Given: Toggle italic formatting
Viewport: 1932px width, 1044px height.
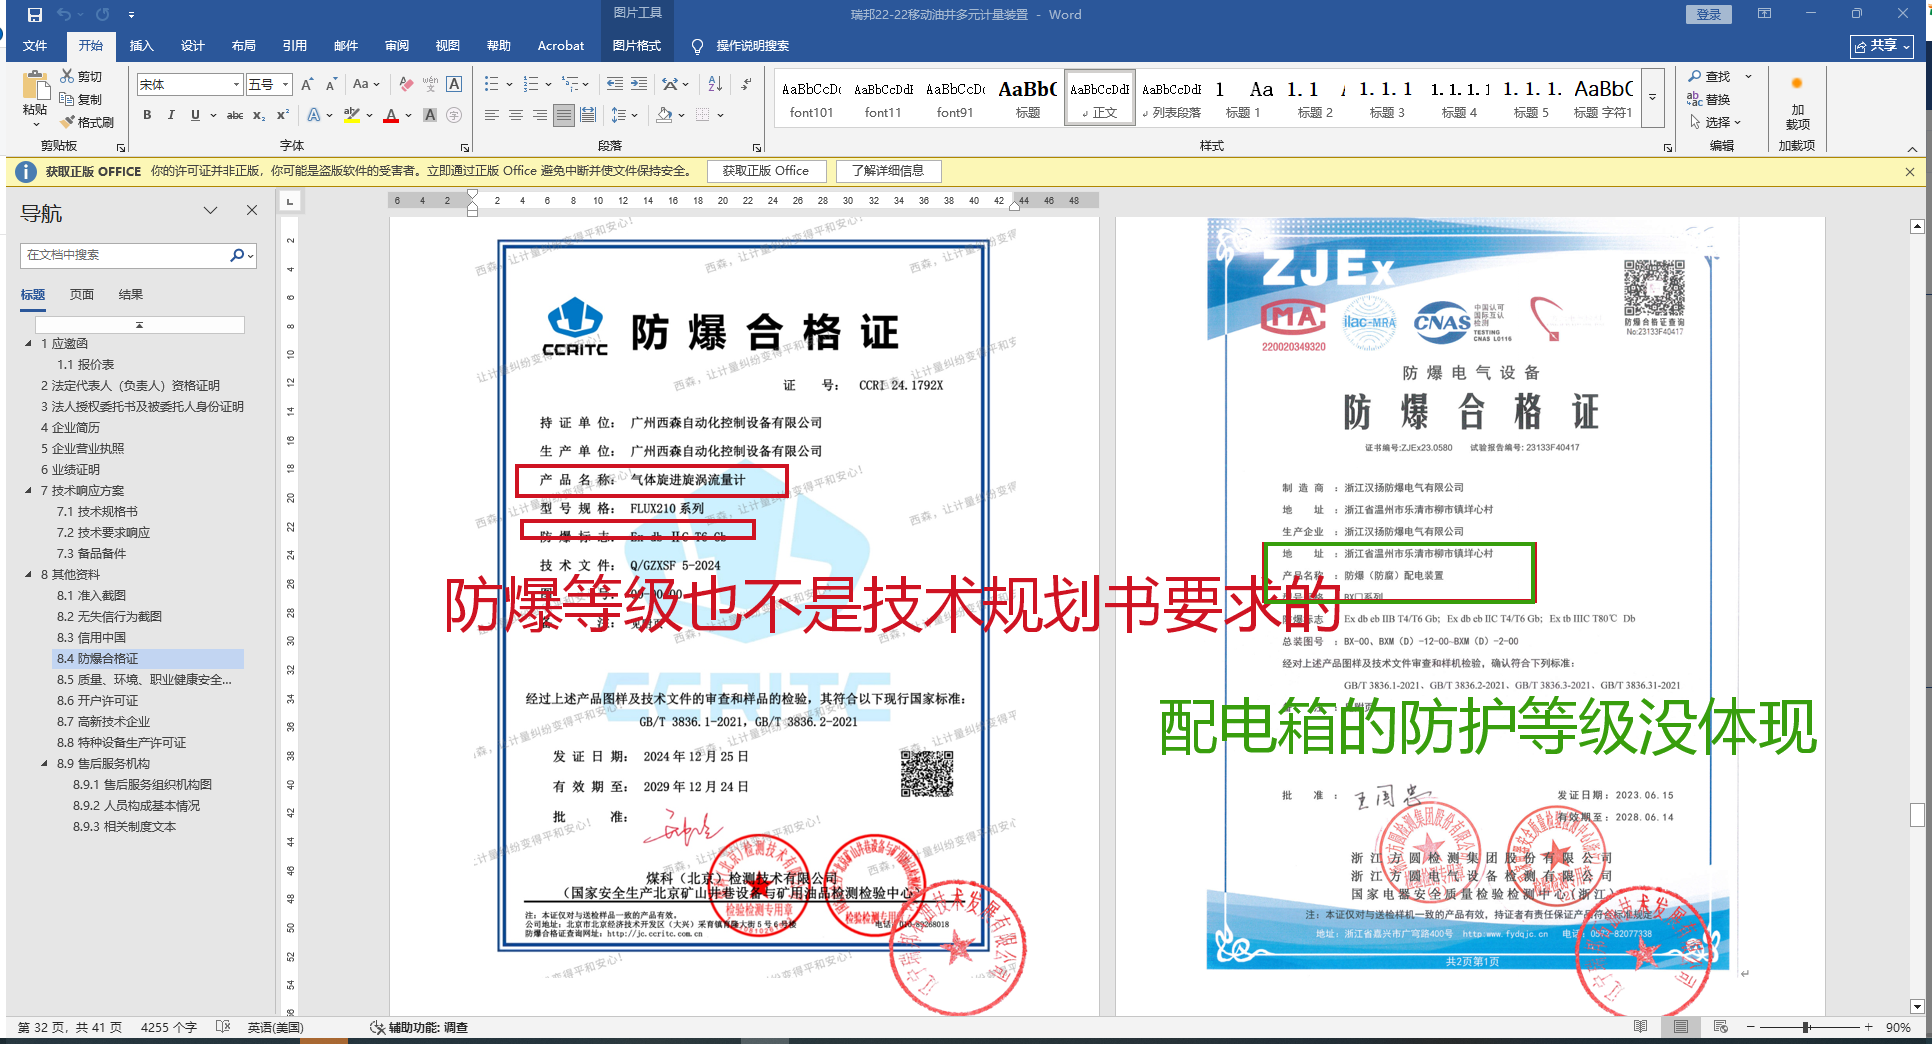Looking at the screenshot, I should (x=171, y=115).
